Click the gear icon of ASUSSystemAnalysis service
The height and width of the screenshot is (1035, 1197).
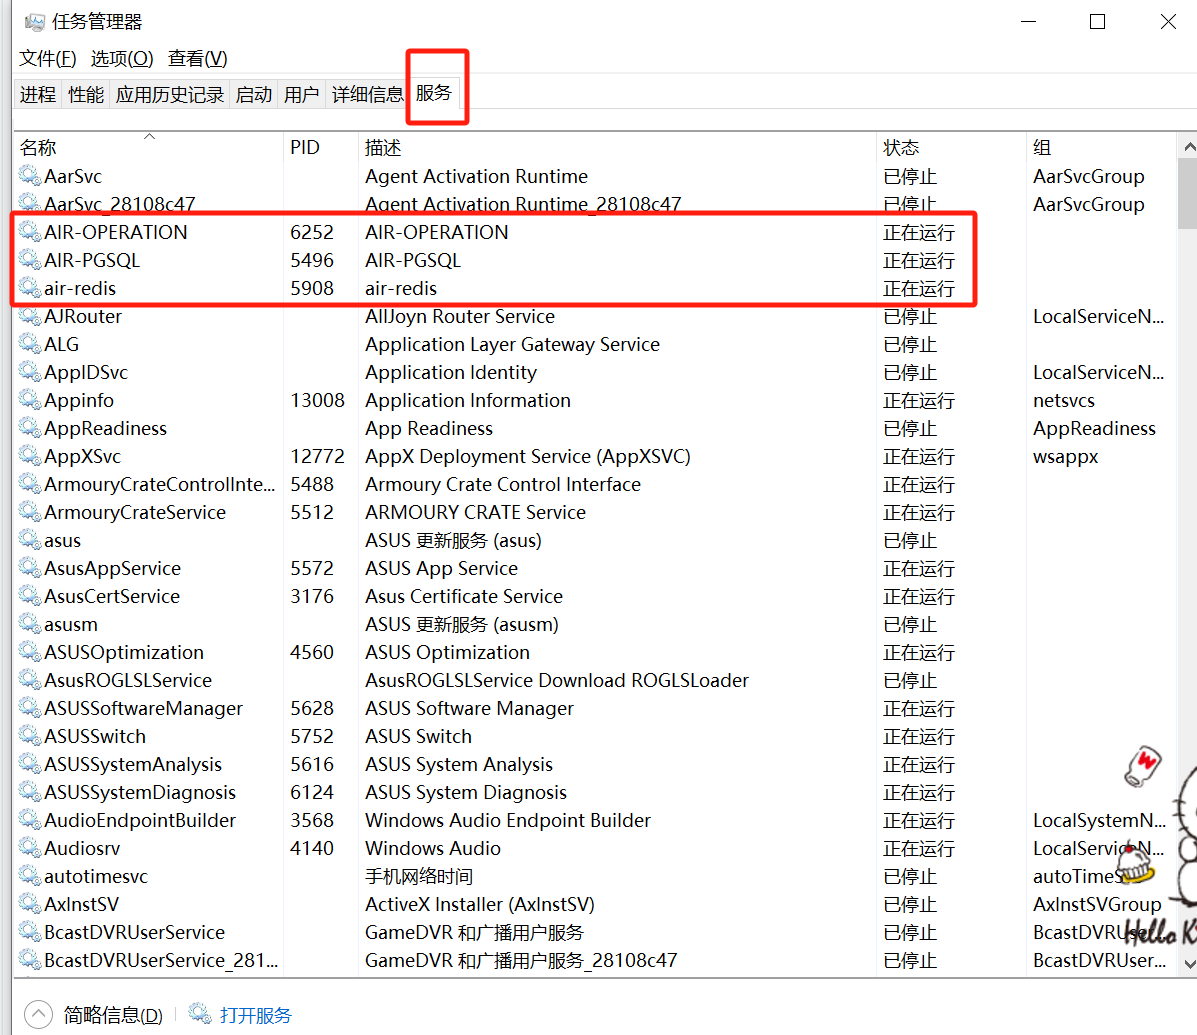(30, 763)
